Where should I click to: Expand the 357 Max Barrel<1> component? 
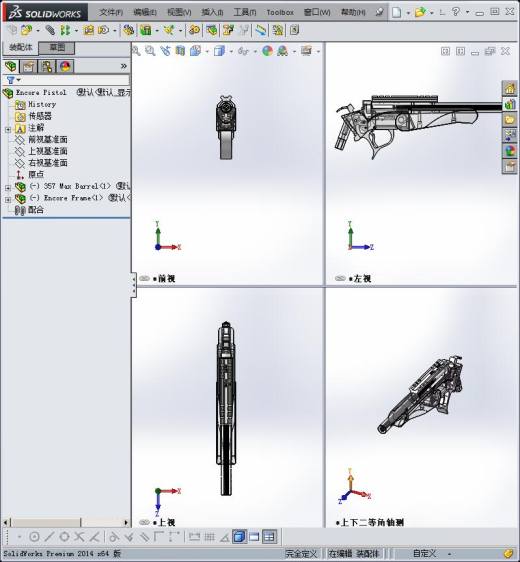click(x=8, y=188)
